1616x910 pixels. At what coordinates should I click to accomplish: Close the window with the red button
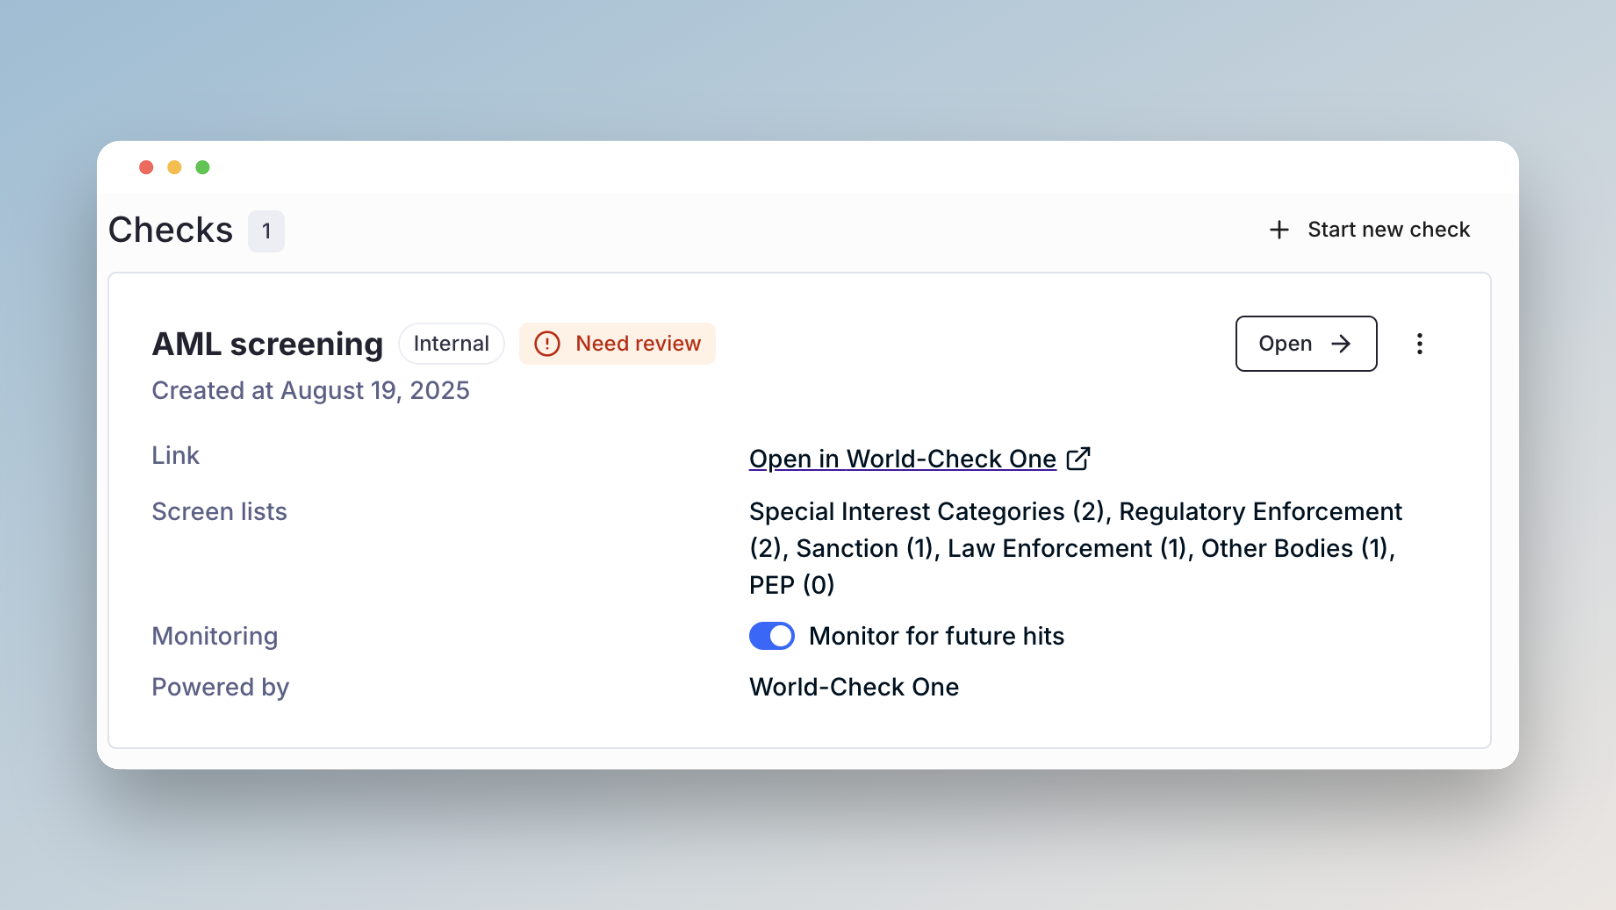(146, 167)
